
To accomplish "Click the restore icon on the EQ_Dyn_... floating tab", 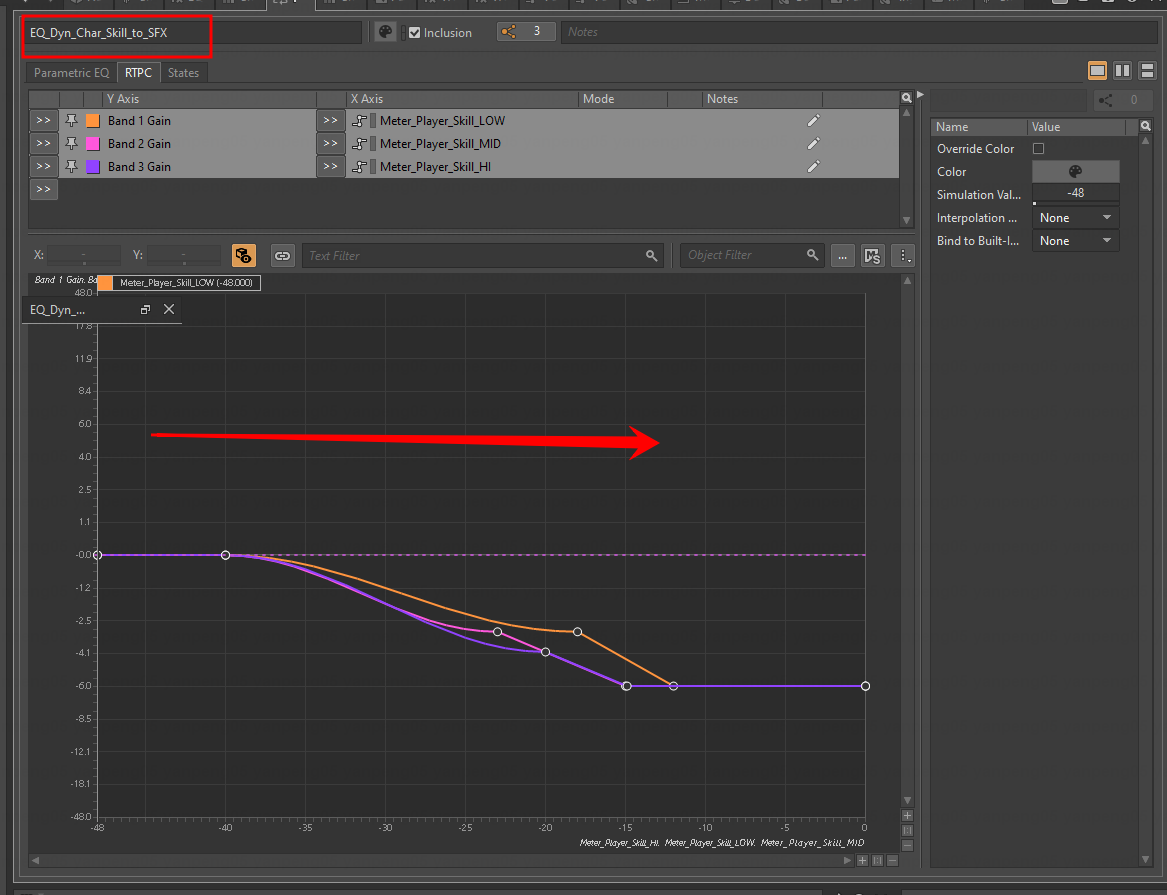I will pyautogui.click(x=145, y=309).
